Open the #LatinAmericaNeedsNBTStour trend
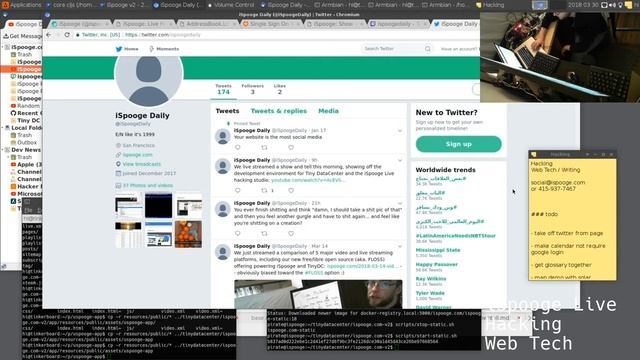 coord(456,236)
